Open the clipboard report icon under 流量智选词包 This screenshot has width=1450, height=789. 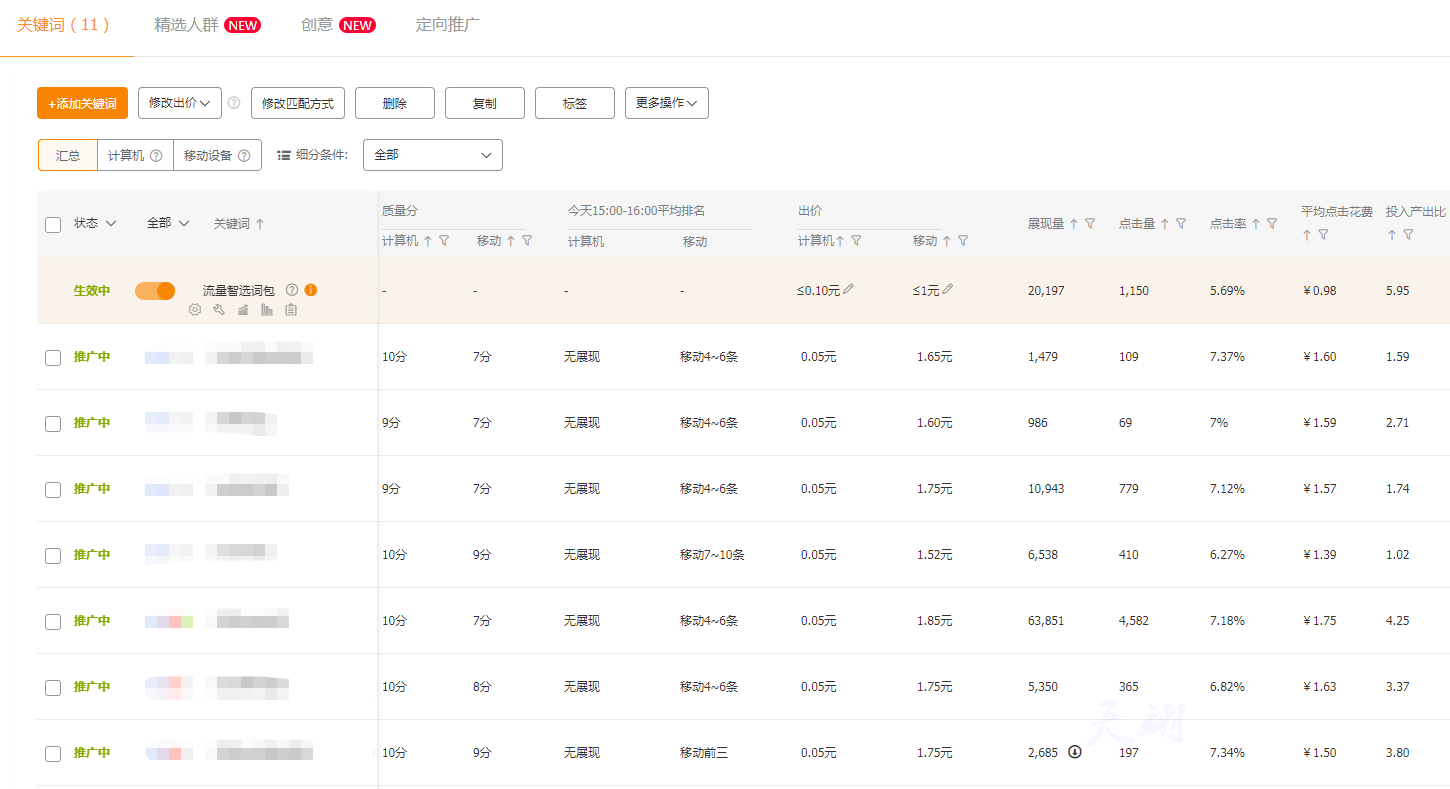tap(291, 310)
